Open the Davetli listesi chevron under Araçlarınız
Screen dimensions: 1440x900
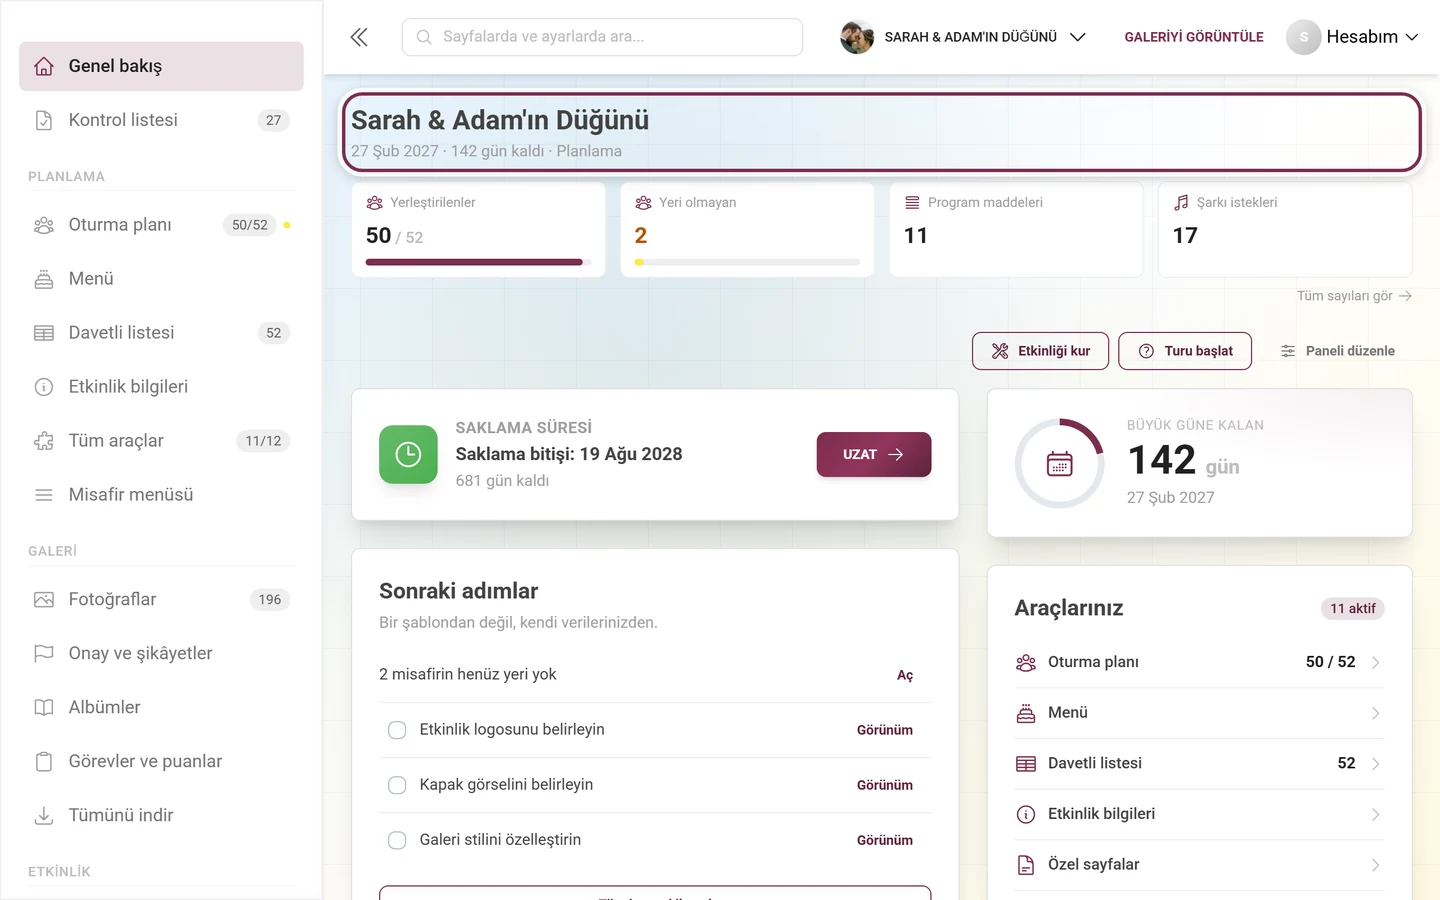coord(1376,764)
